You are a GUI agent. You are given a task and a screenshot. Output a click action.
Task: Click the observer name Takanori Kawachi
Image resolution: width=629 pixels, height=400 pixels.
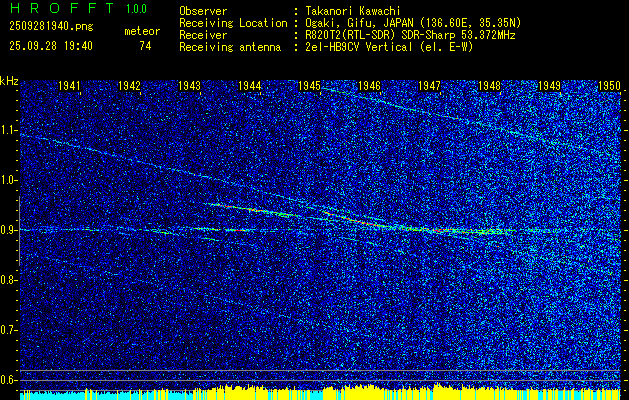[x=353, y=11]
